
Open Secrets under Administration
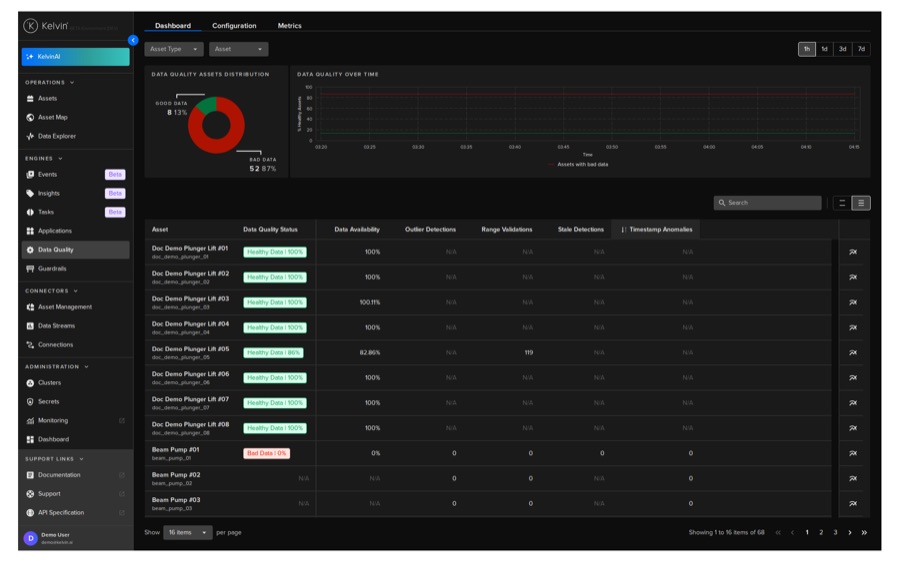(x=48, y=402)
